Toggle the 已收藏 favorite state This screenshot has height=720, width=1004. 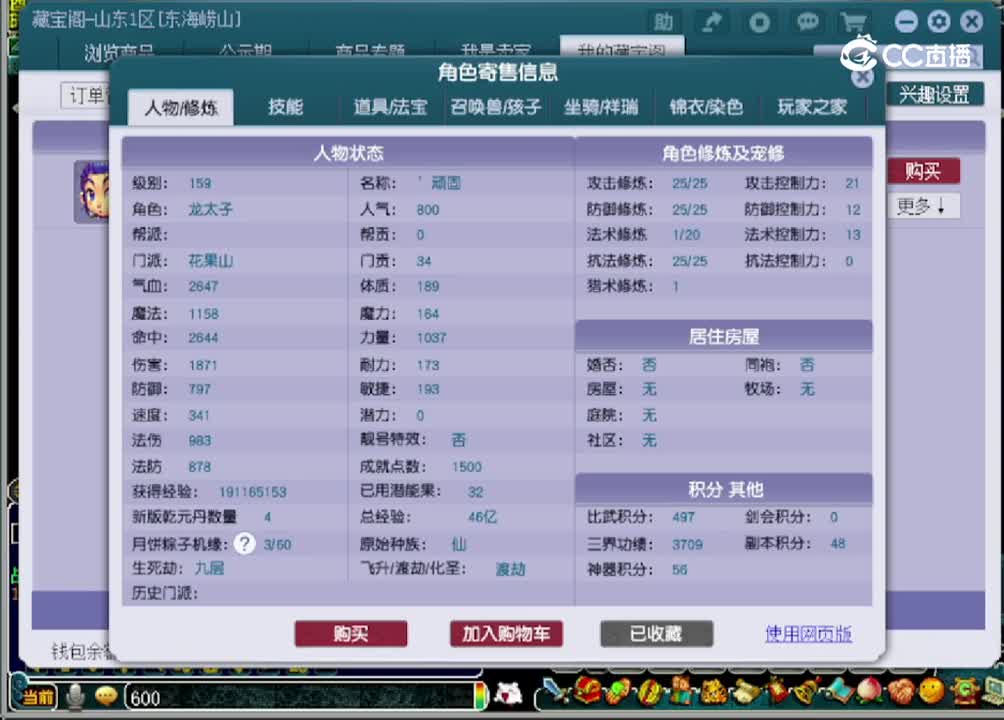(656, 633)
